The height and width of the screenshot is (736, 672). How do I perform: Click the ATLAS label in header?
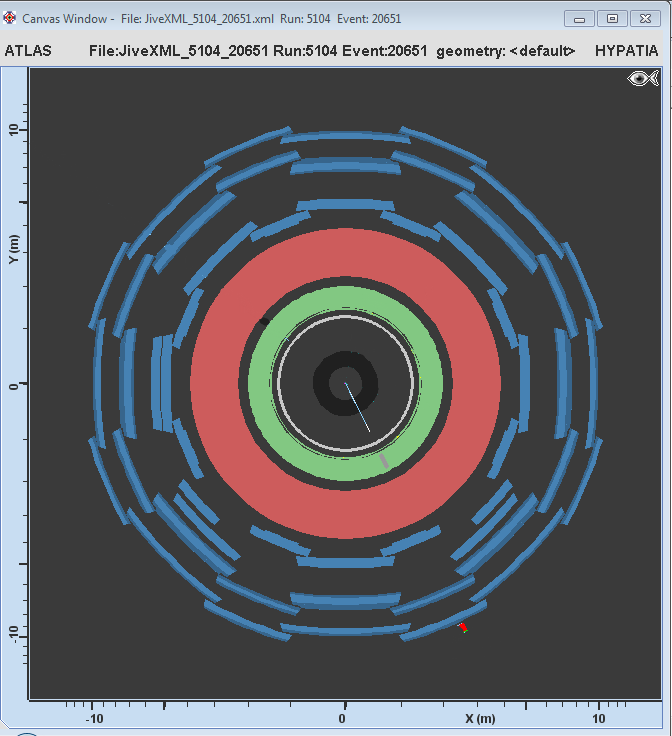point(29,51)
